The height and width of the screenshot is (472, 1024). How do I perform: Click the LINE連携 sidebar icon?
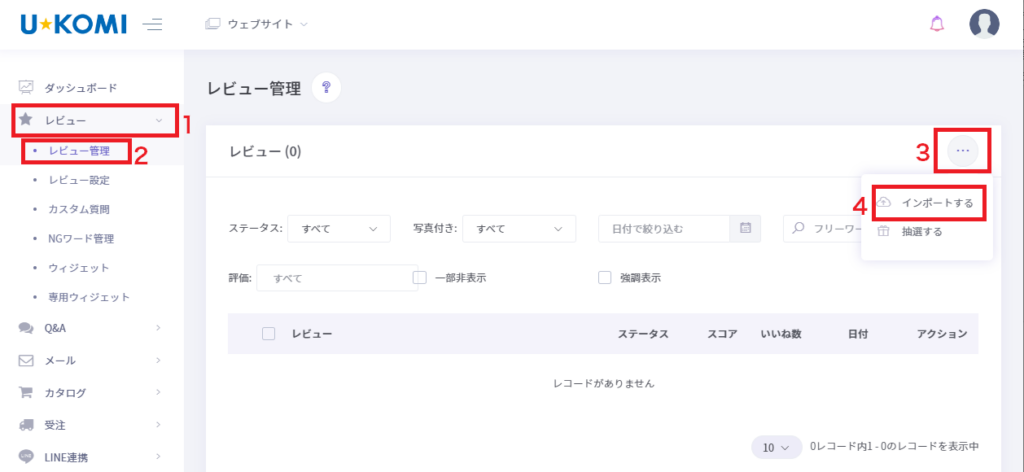point(27,458)
